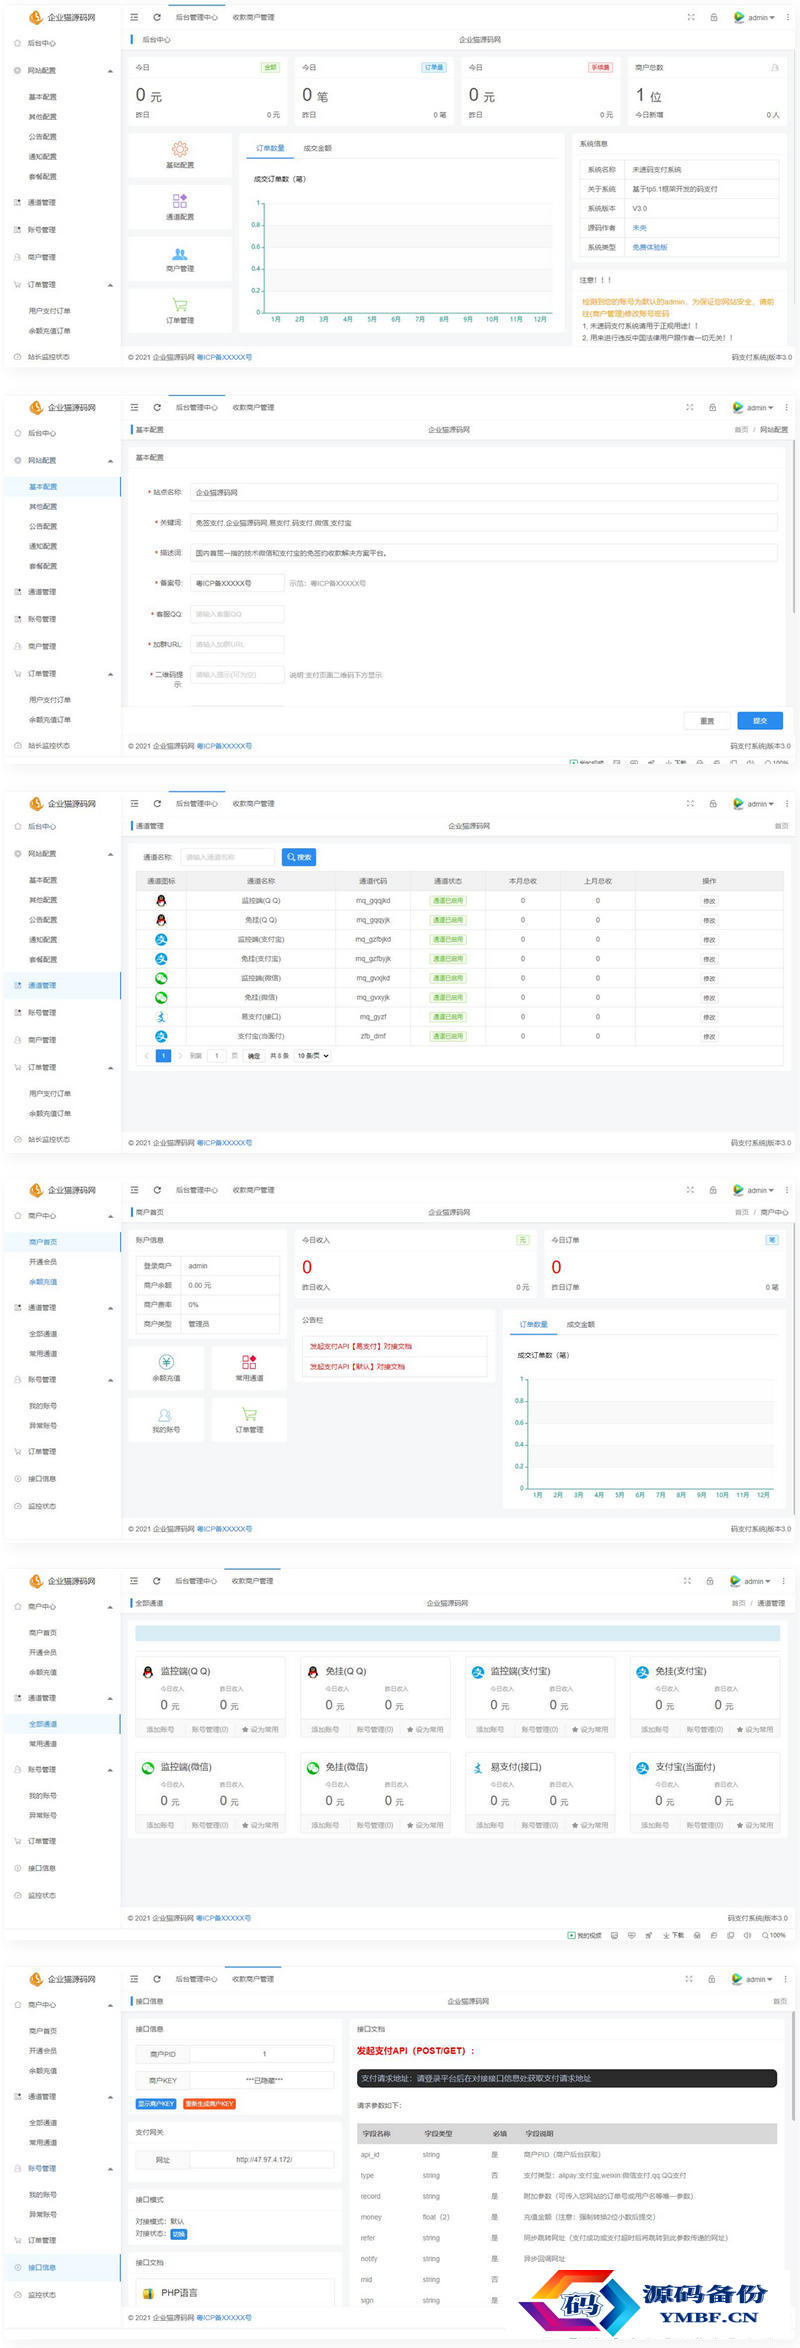
Task: Click Alipay icon in the zfb_dmf table row
Action: [161, 1036]
